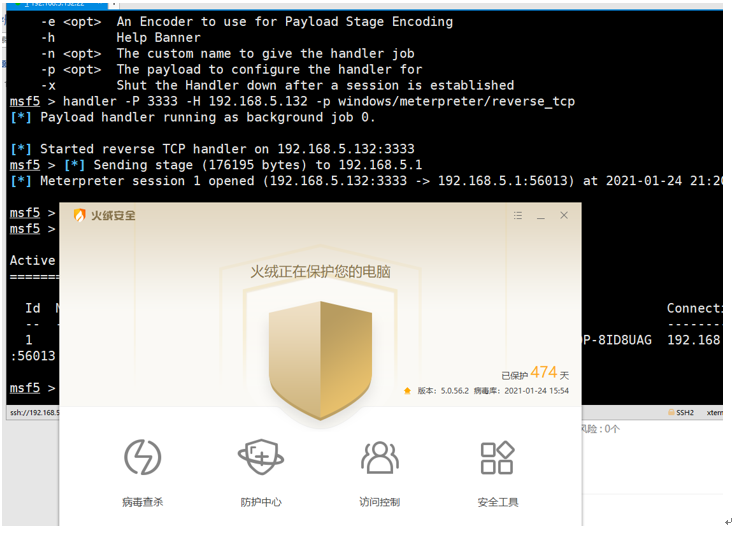This screenshot has height=547, width=734.
Task: Click the ssh://192.168.5 status bar address
Action: (35, 413)
